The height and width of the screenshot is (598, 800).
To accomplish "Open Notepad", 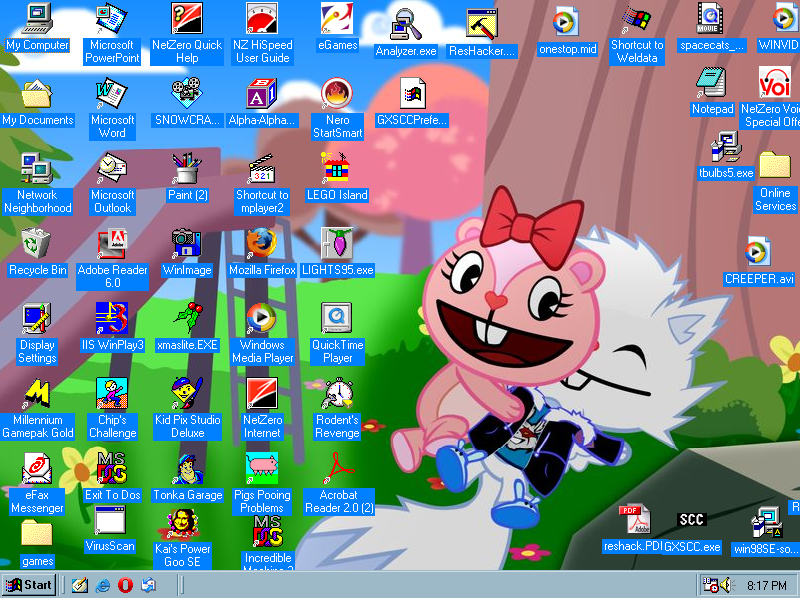I will click(x=712, y=85).
